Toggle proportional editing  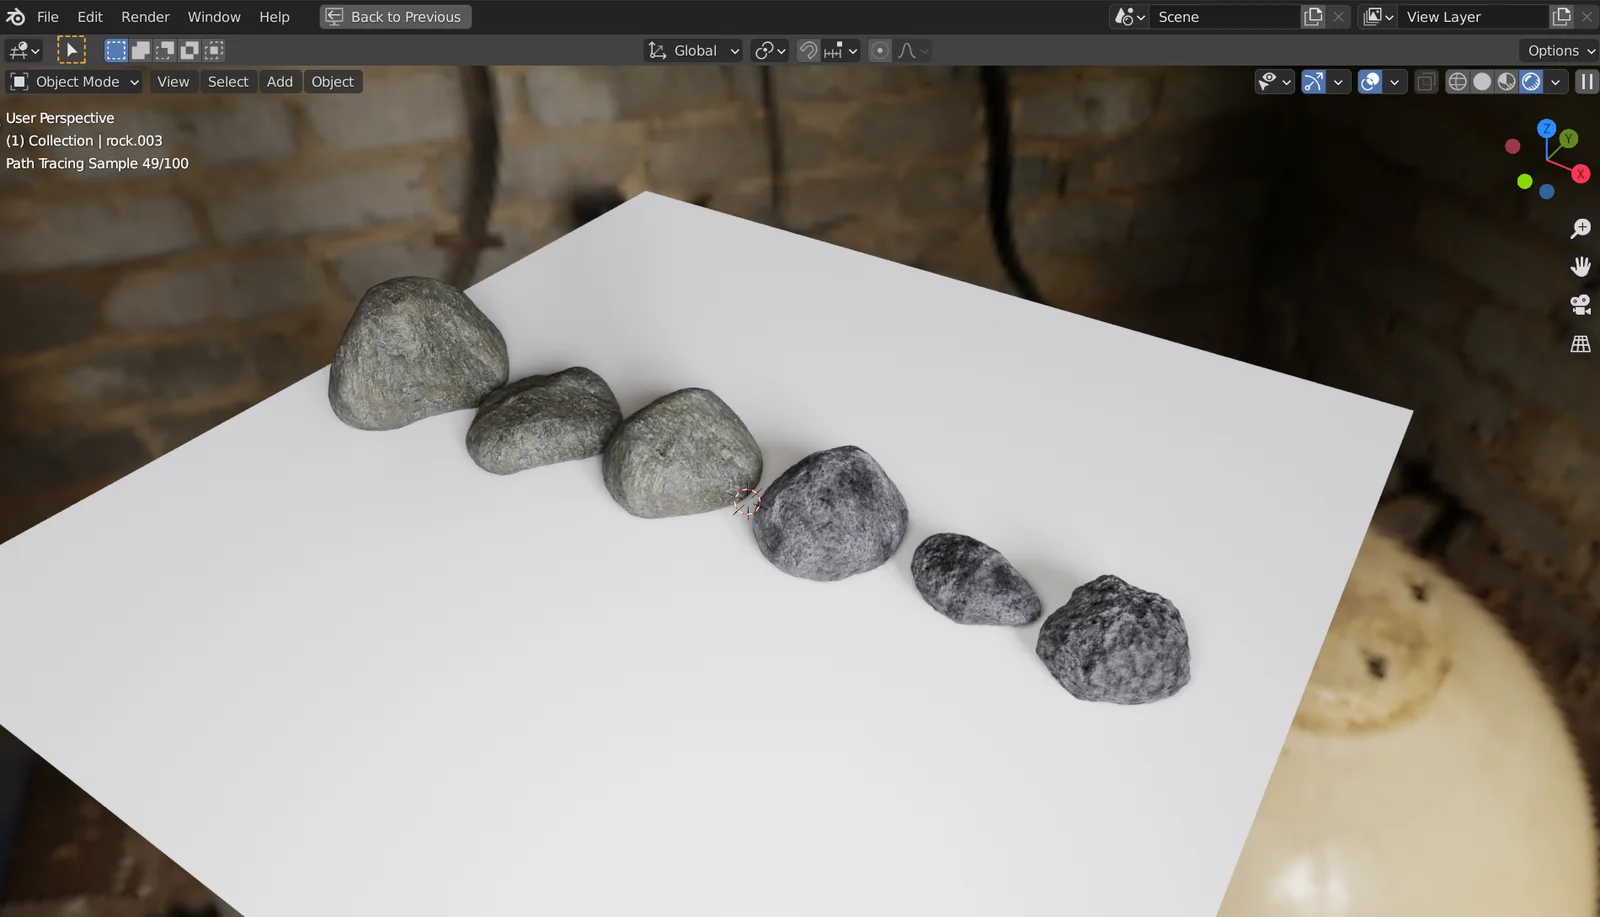[879, 50]
